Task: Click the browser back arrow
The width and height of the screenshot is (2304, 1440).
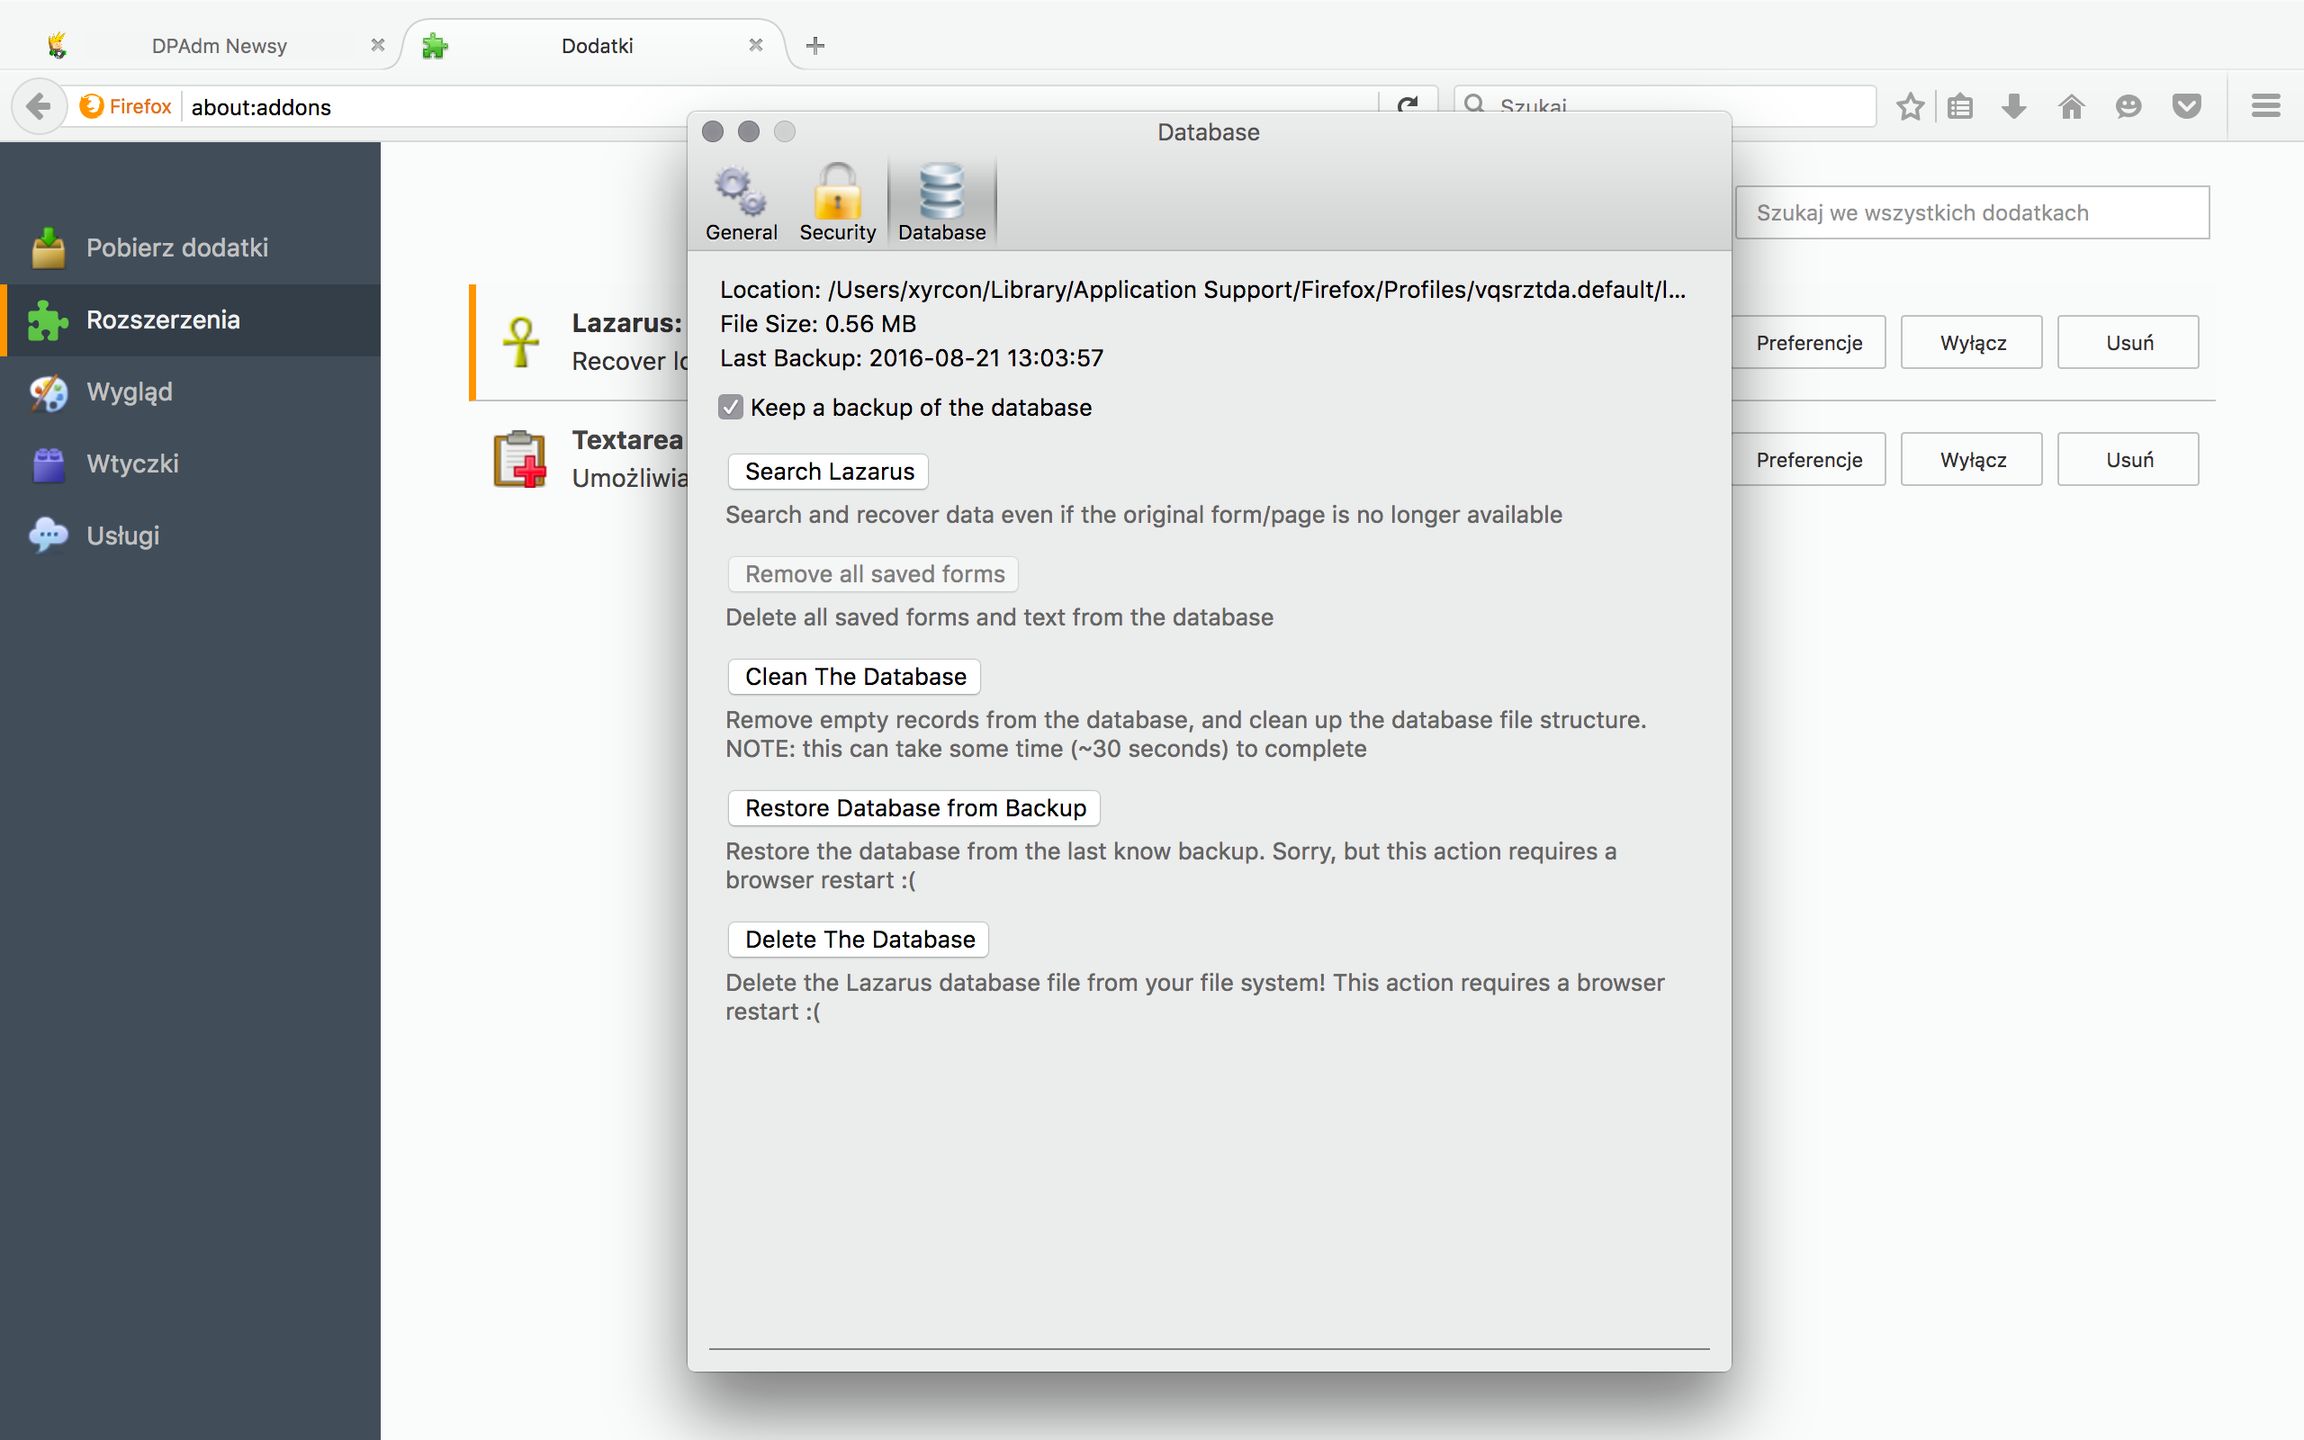Action: point(39,106)
